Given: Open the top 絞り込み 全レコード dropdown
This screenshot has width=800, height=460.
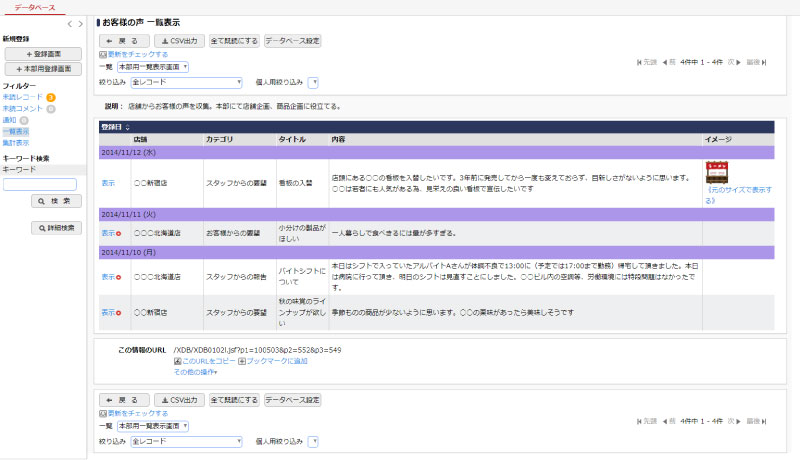Looking at the screenshot, I should pos(186,83).
